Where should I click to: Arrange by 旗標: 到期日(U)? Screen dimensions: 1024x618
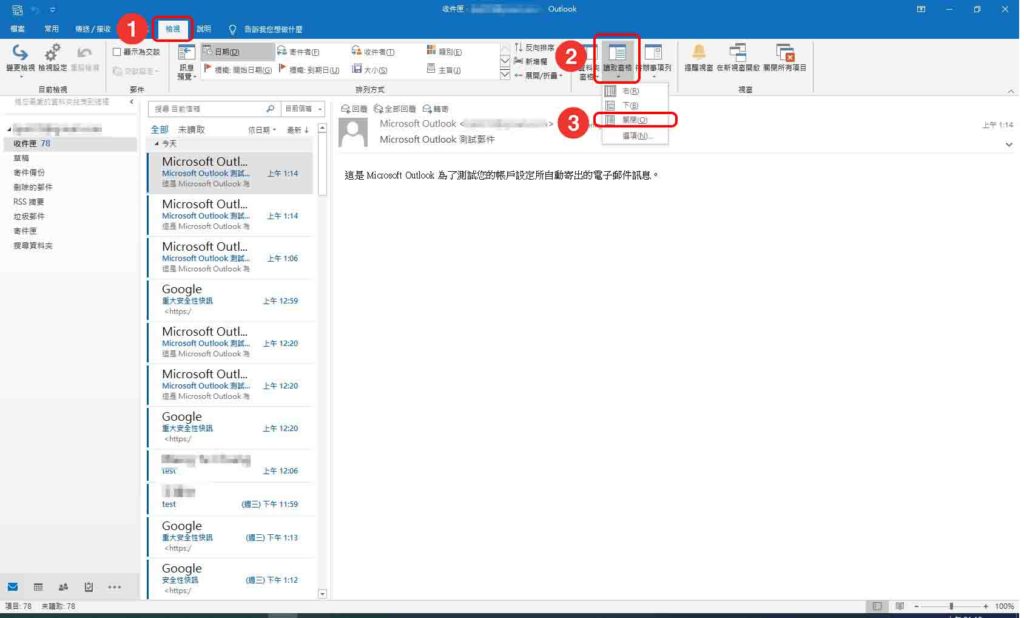coord(310,69)
